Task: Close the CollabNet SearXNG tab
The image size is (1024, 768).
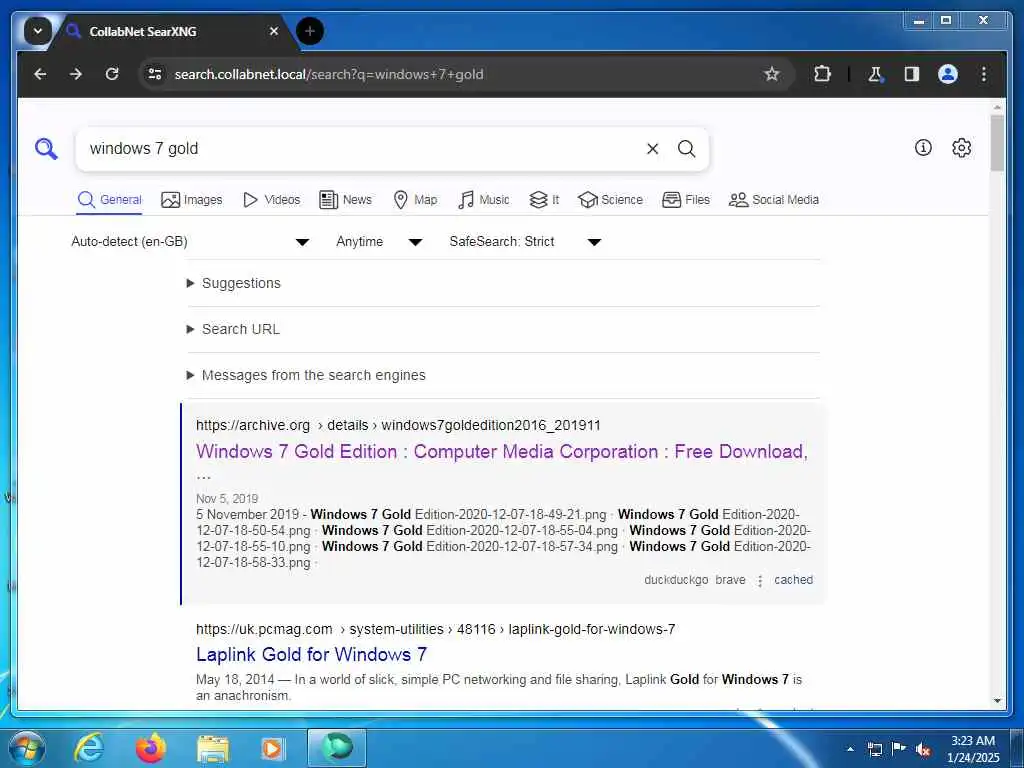Action: pyautogui.click(x=274, y=31)
